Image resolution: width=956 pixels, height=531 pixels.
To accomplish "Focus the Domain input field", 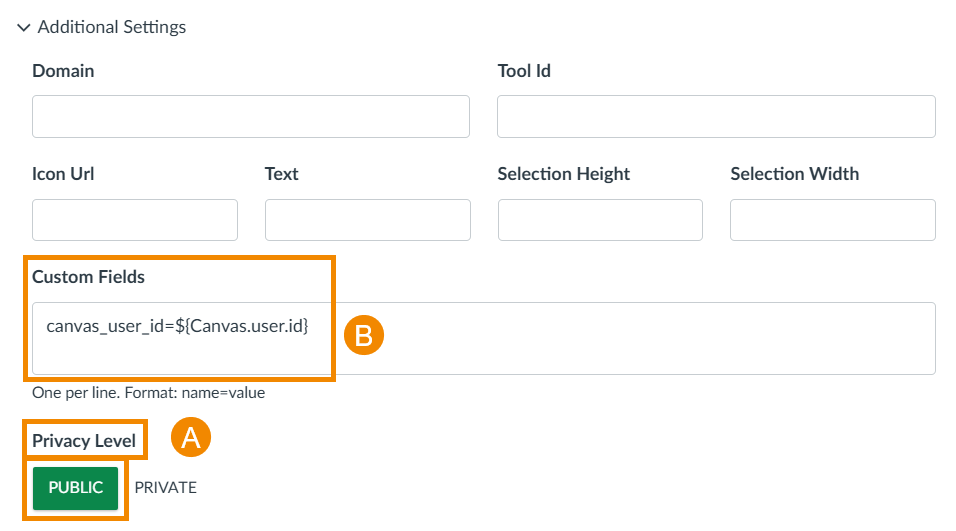I will [x=251, y=117].
